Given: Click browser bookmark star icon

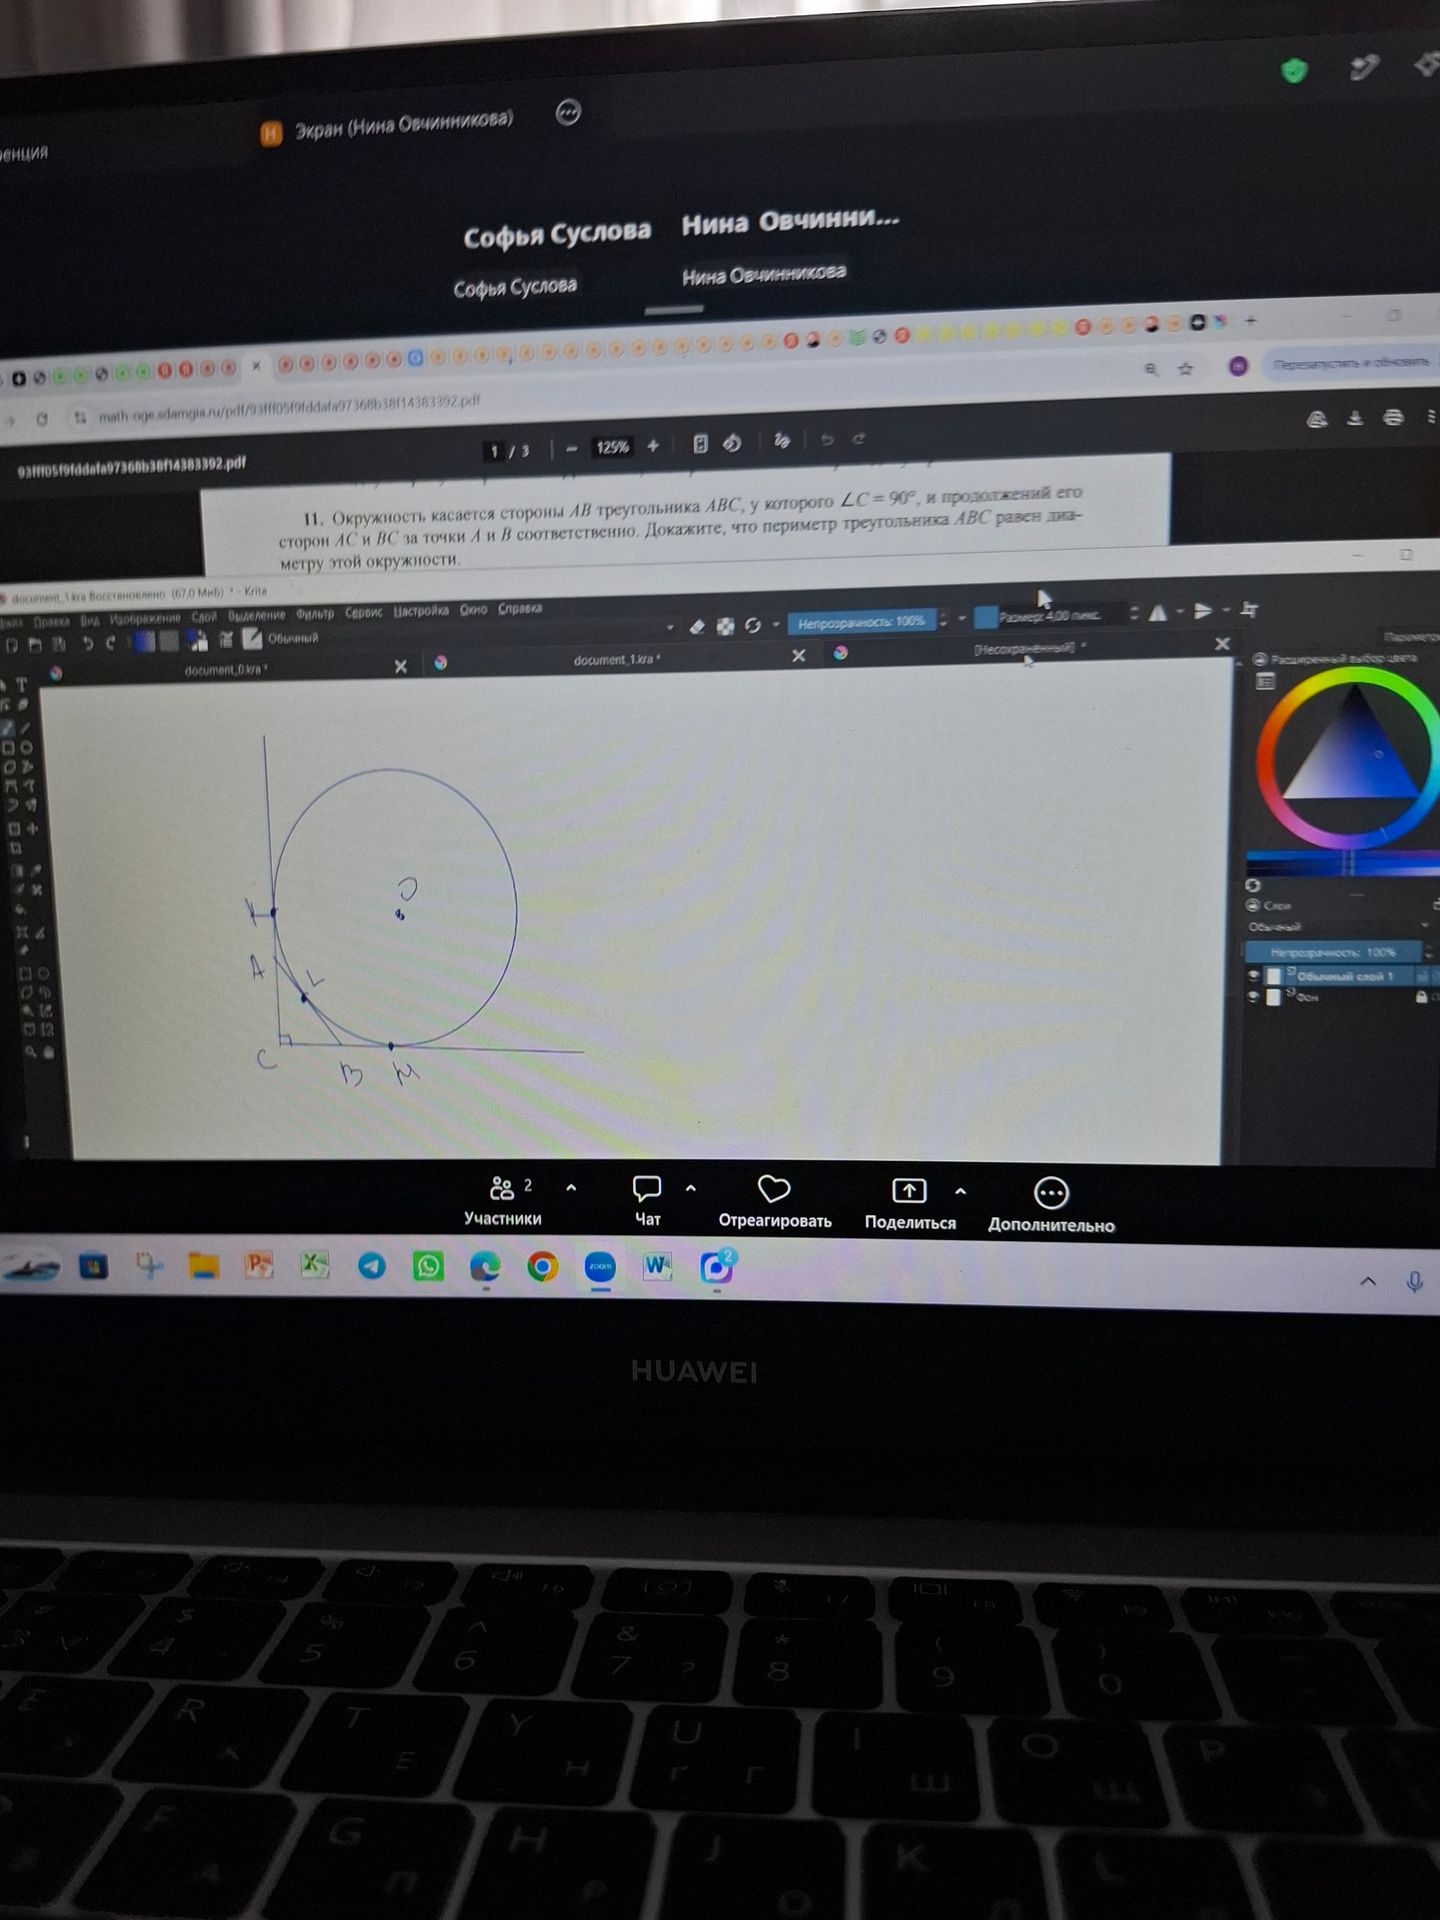Looking at the screenshot, I should coord(1186,369).
